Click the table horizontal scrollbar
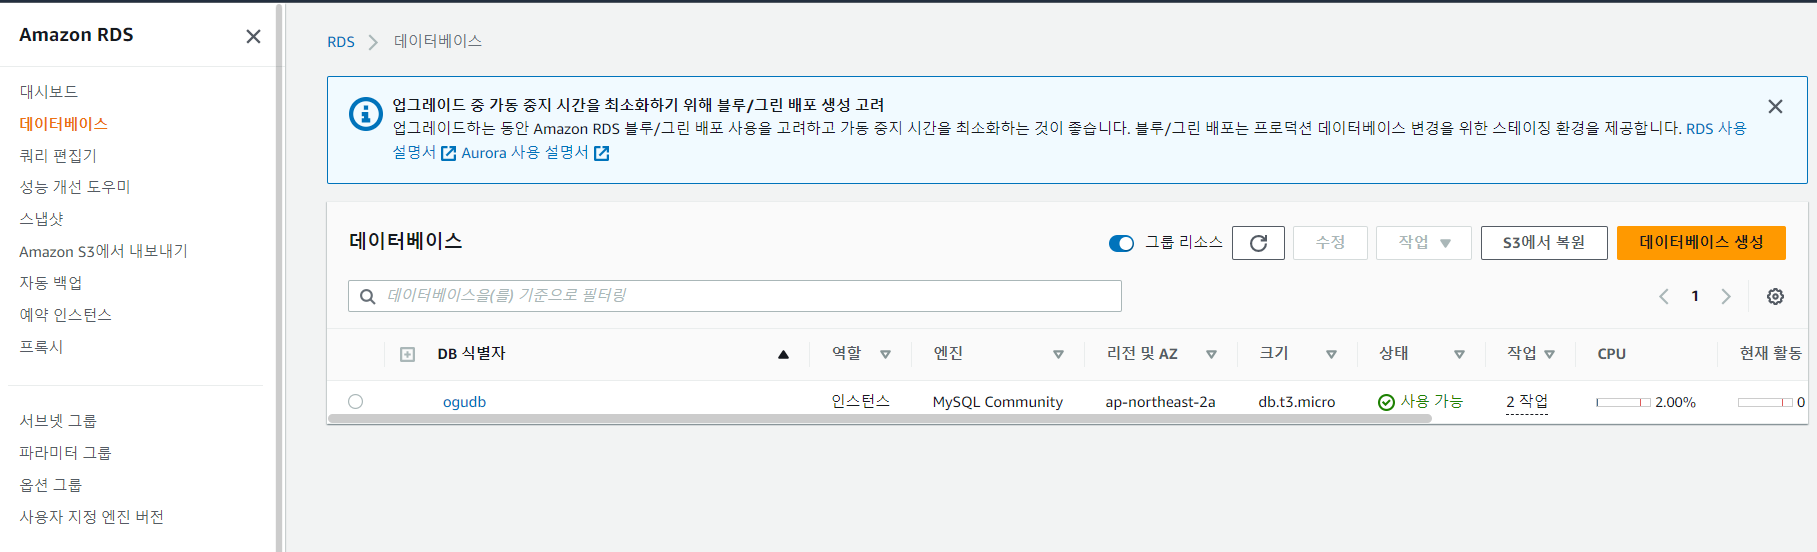The image size is (1817, 552). pos(880,419)
